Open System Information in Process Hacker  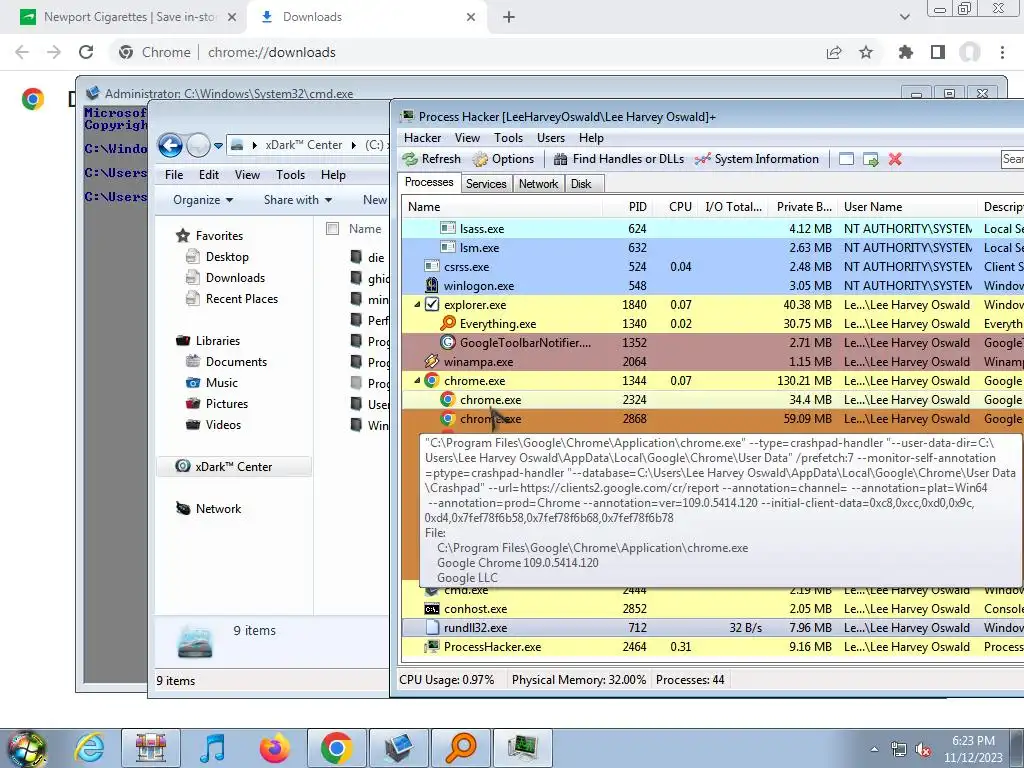coord(757,159)
